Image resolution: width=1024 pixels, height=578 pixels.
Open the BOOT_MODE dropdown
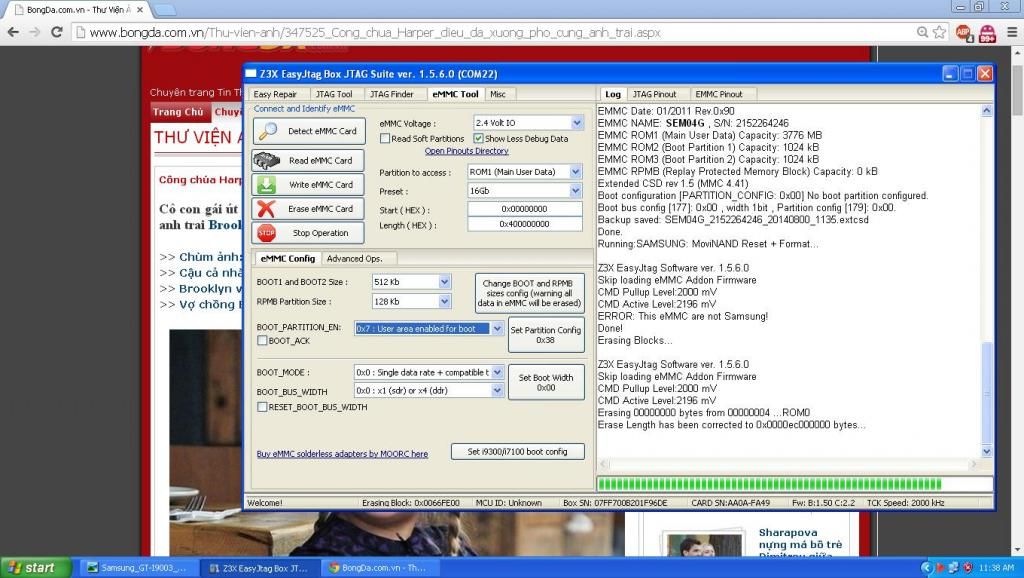tap(497, 372)
